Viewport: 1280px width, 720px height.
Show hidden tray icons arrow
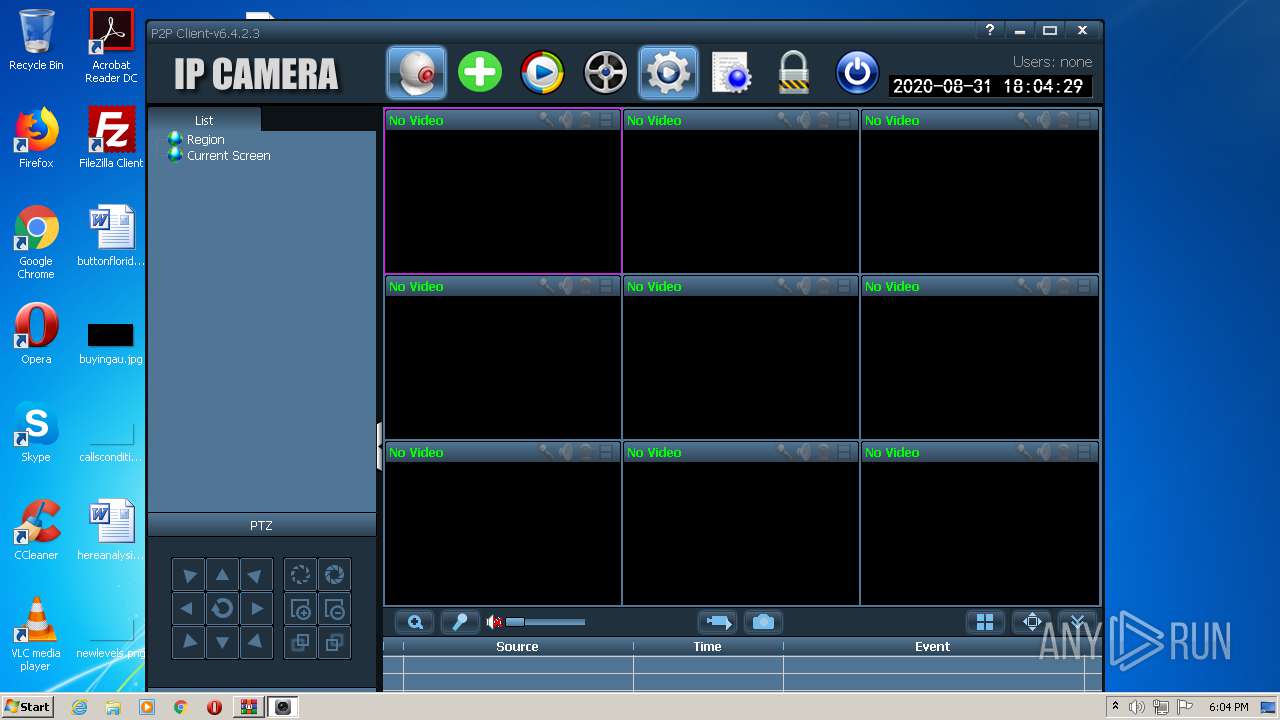1115,707
